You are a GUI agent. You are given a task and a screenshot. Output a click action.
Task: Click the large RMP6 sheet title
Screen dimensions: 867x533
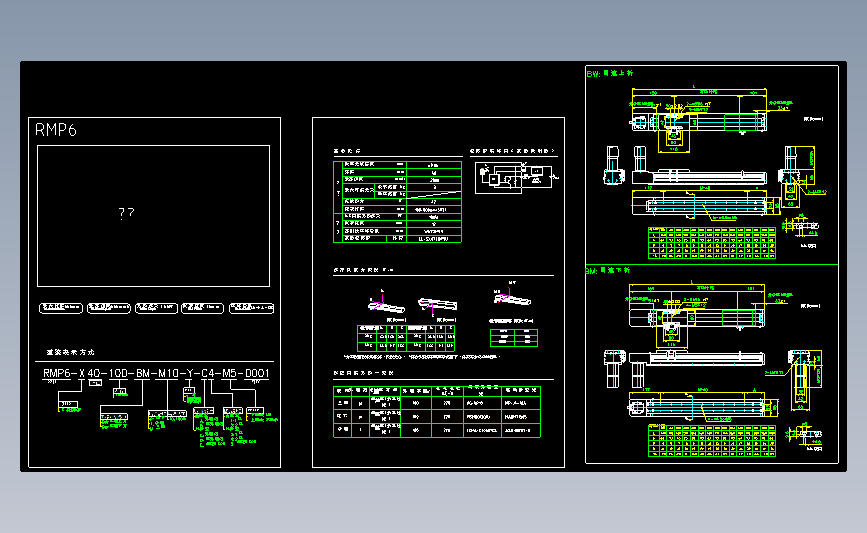point(55,130)
